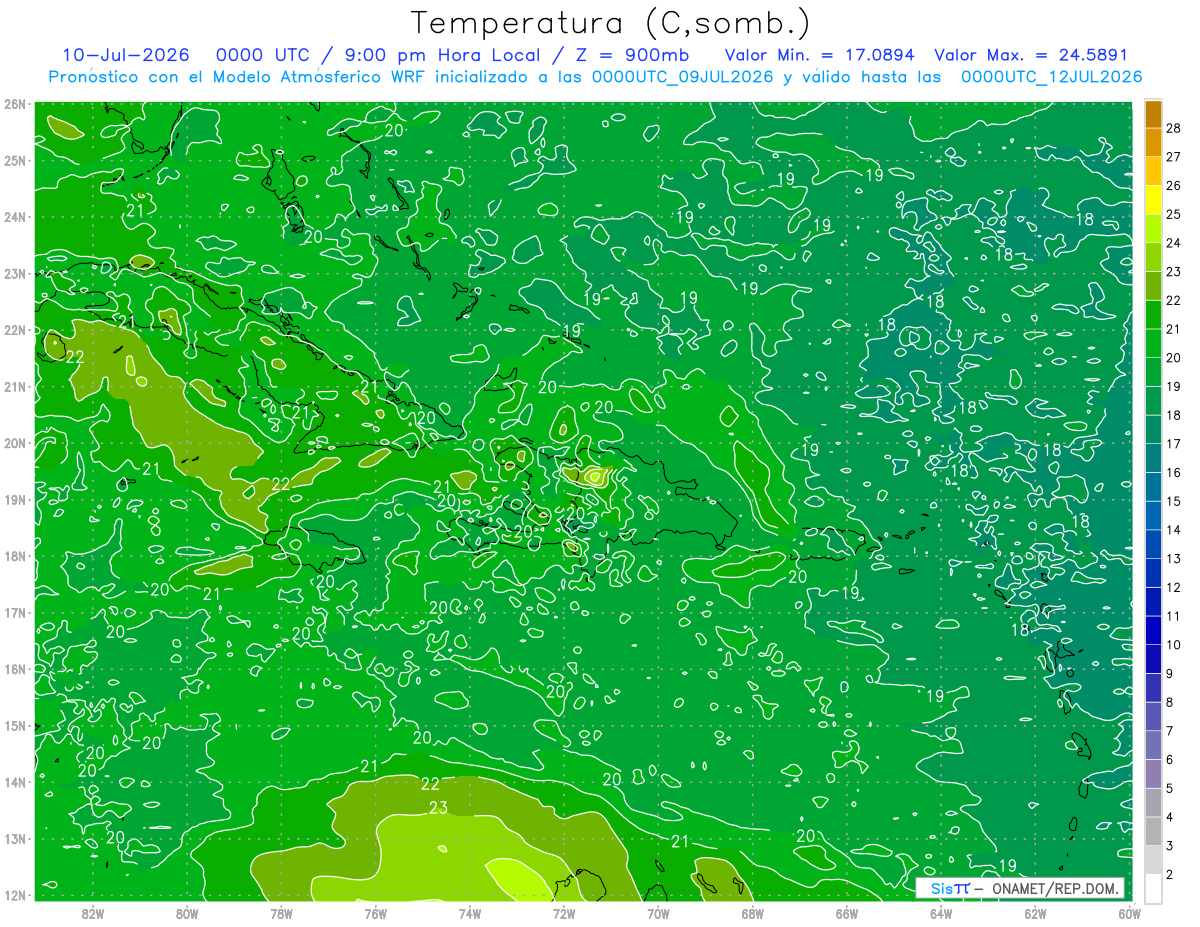The image size is (1200, 927).
Task: Click the "19" label on the color scale
Action: coord(1173,386)
